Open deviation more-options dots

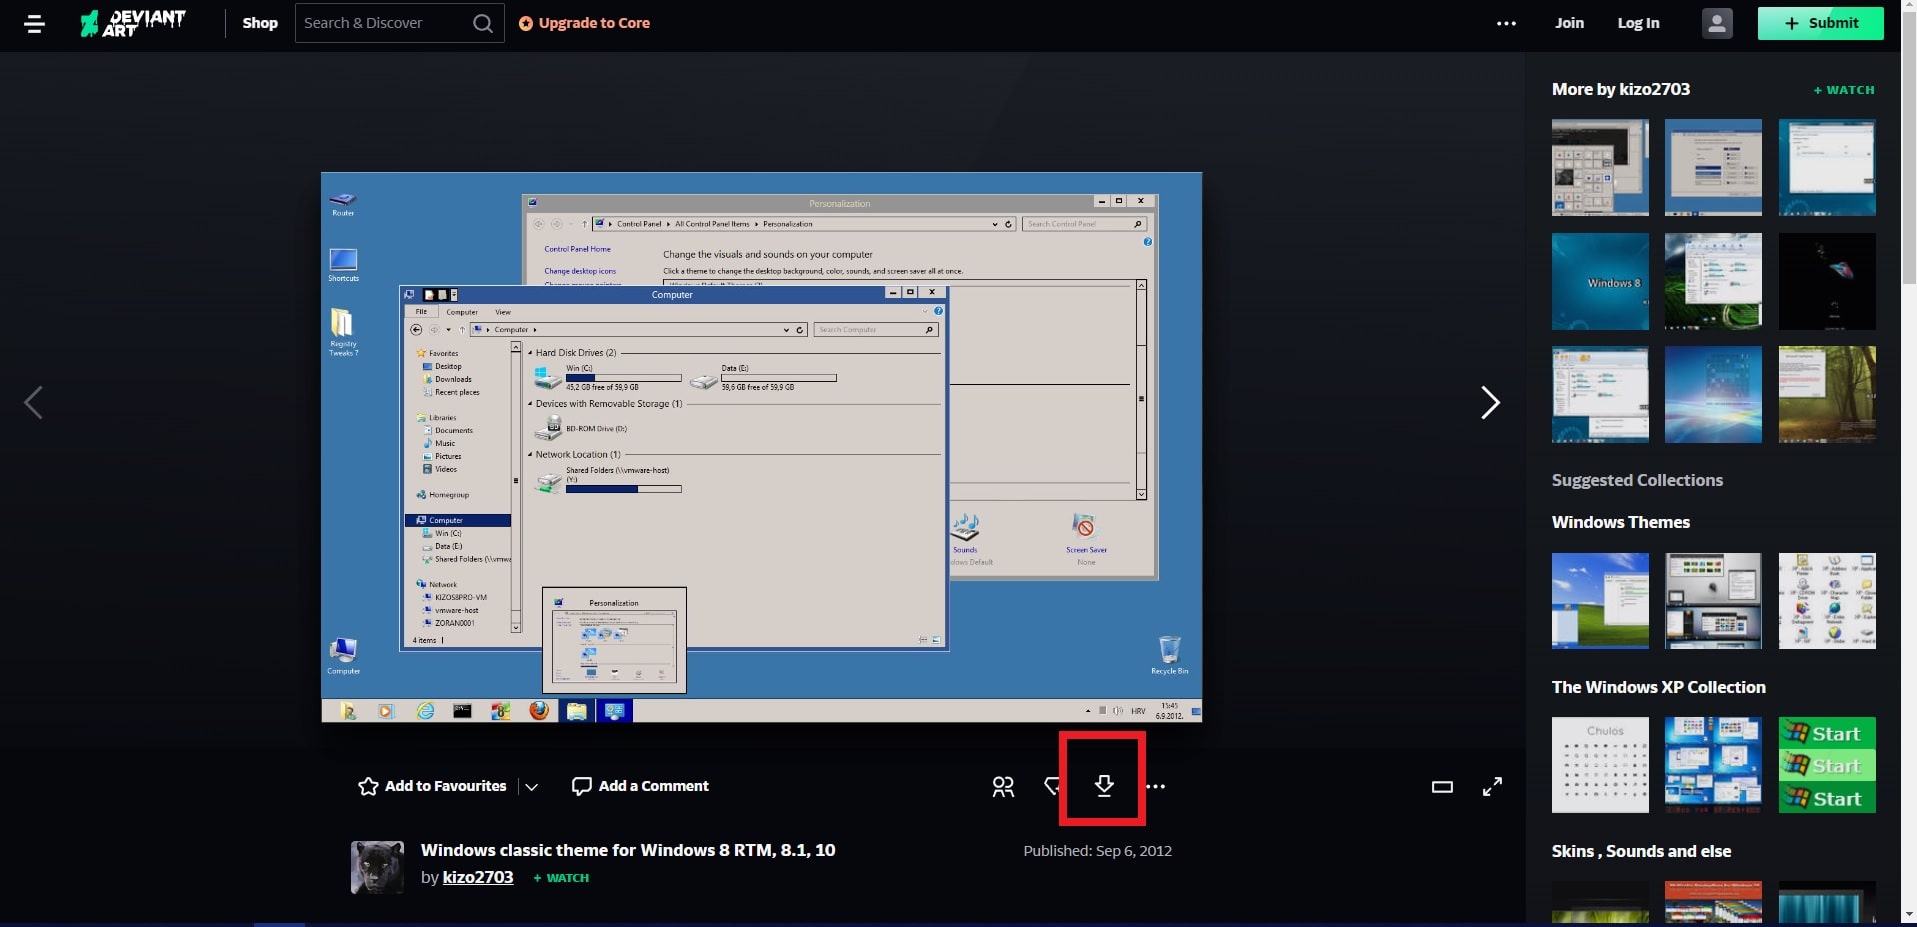click(x=1156, y=786)
